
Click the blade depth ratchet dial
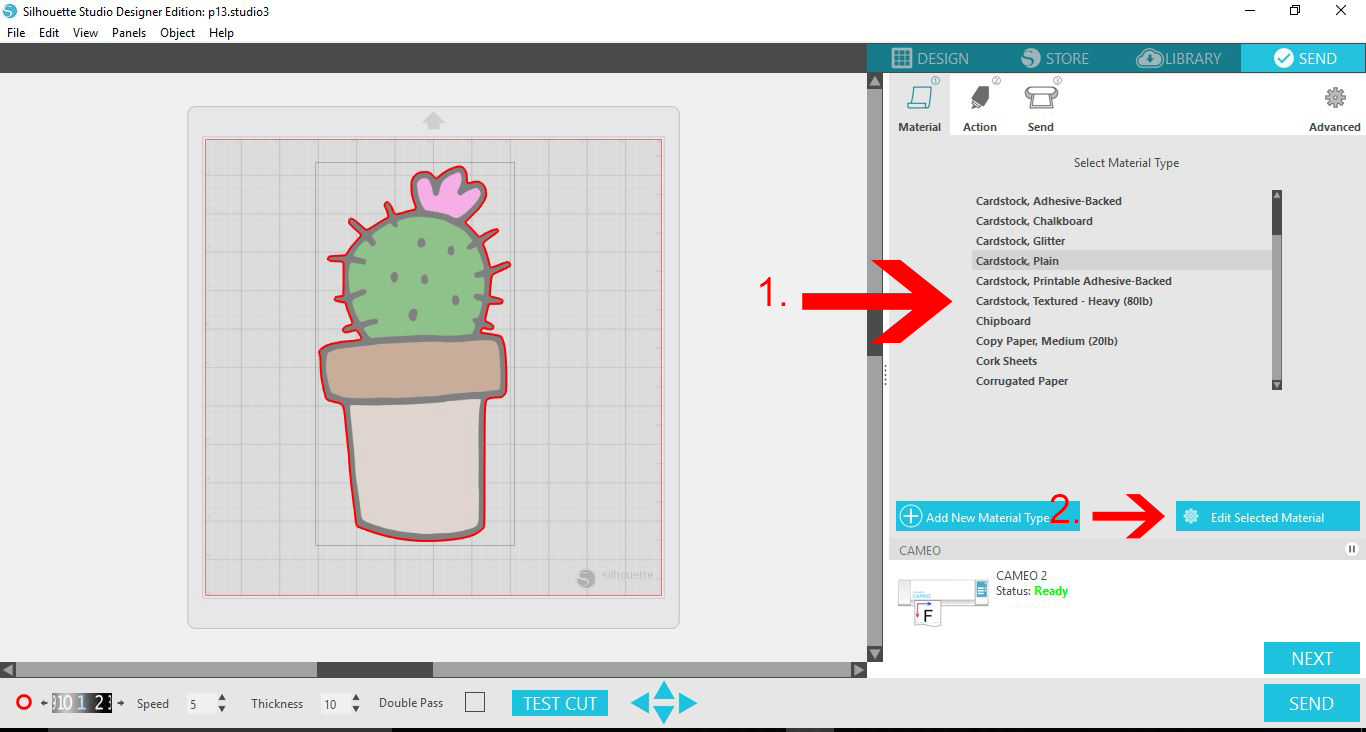click(82, 703)
